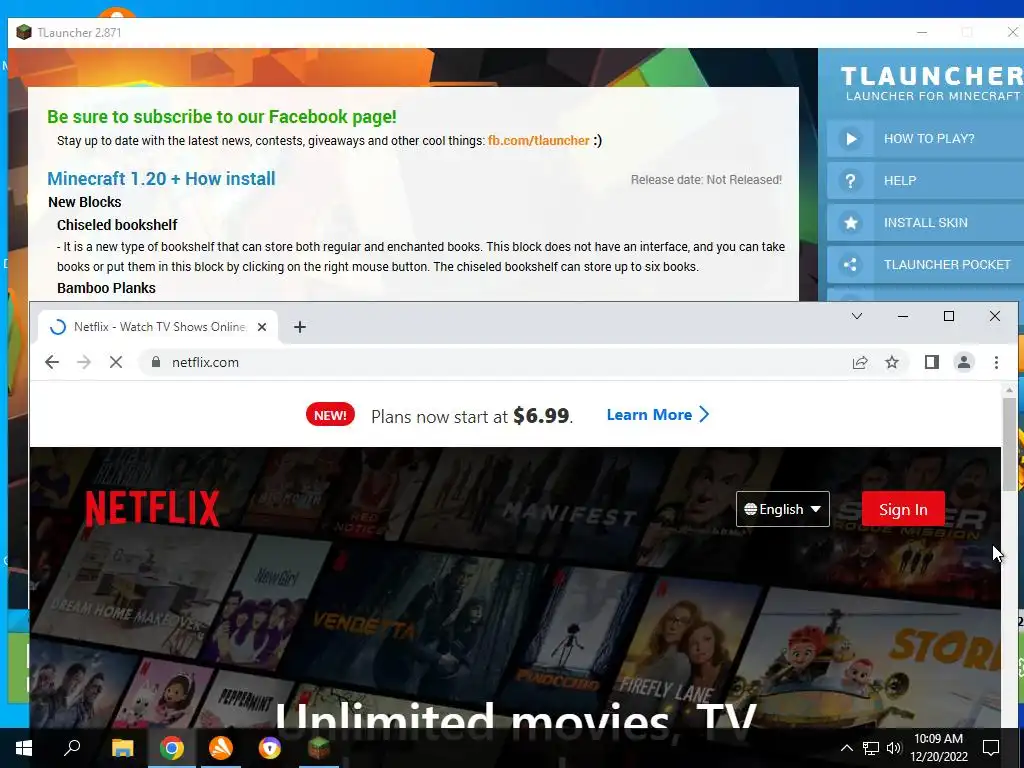The width and height of the screenshot is (1024, 768).
Task: Click the shield-shaped browser icon in taskbar
Action: [x=270, y=748]
